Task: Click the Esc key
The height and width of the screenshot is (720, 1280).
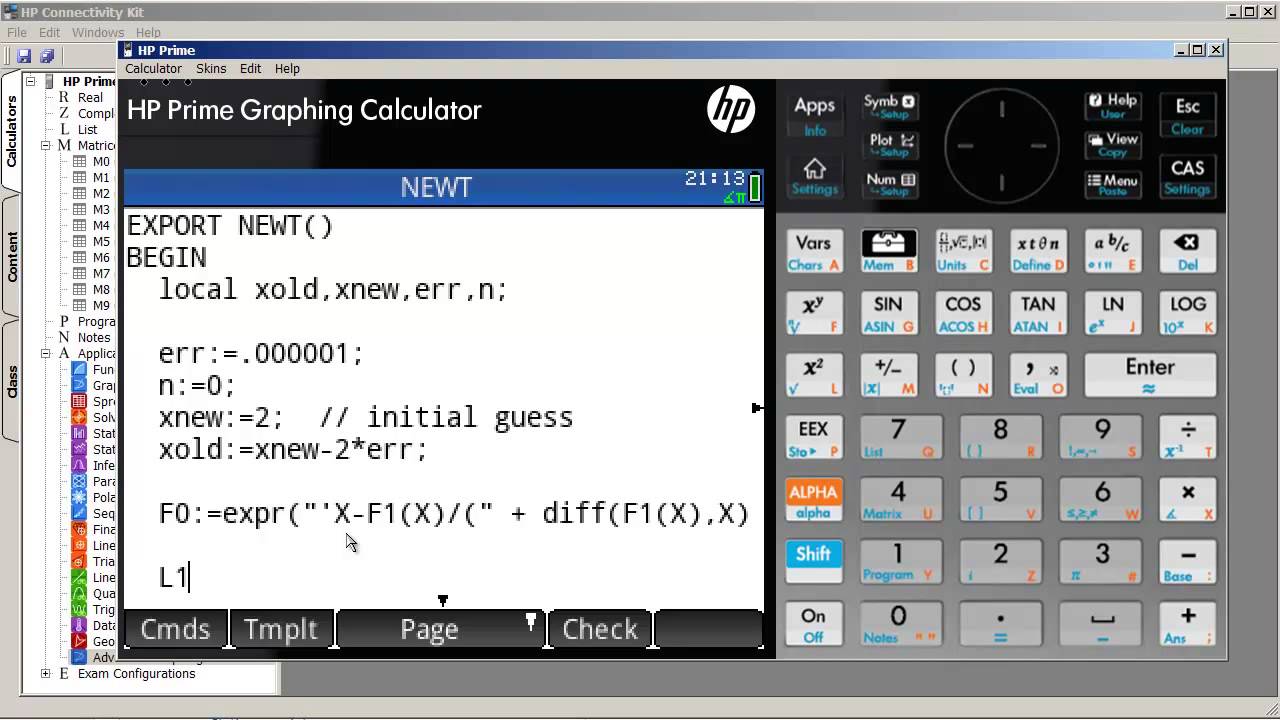Action: click(x=1187, y=115)
